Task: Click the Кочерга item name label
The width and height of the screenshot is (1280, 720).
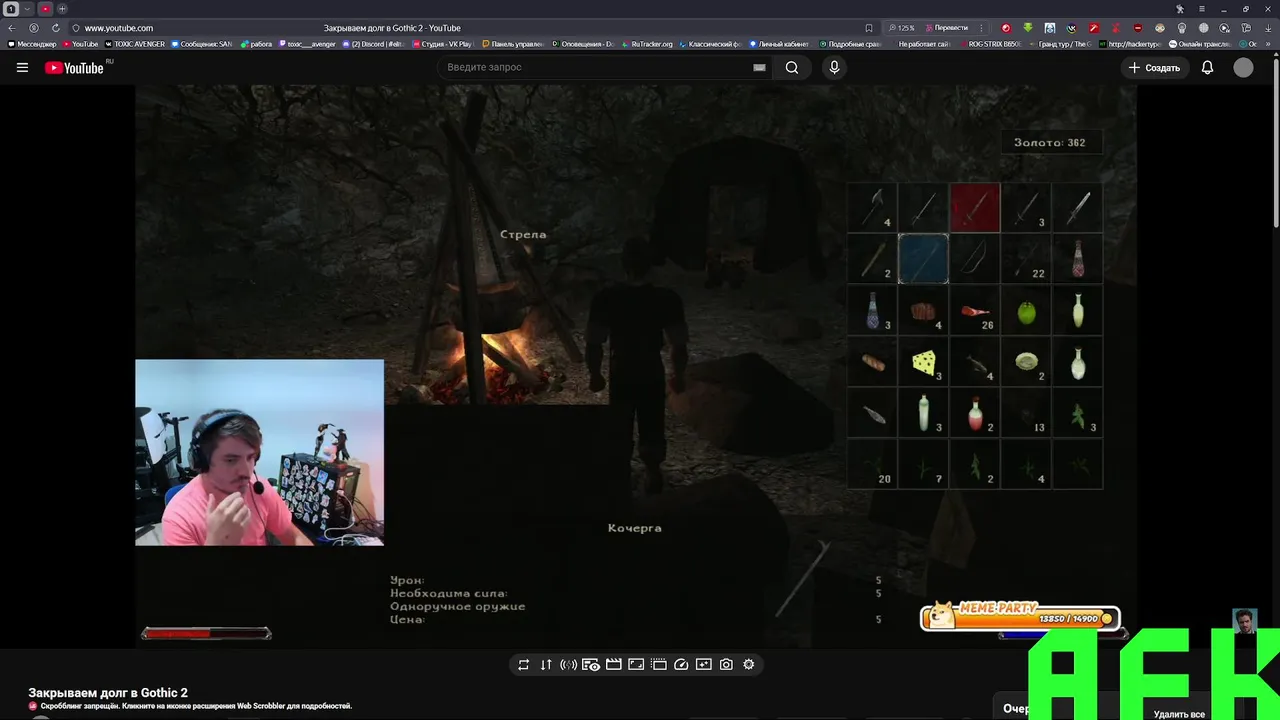Action: pyautogui.click(x=635, y=528)
